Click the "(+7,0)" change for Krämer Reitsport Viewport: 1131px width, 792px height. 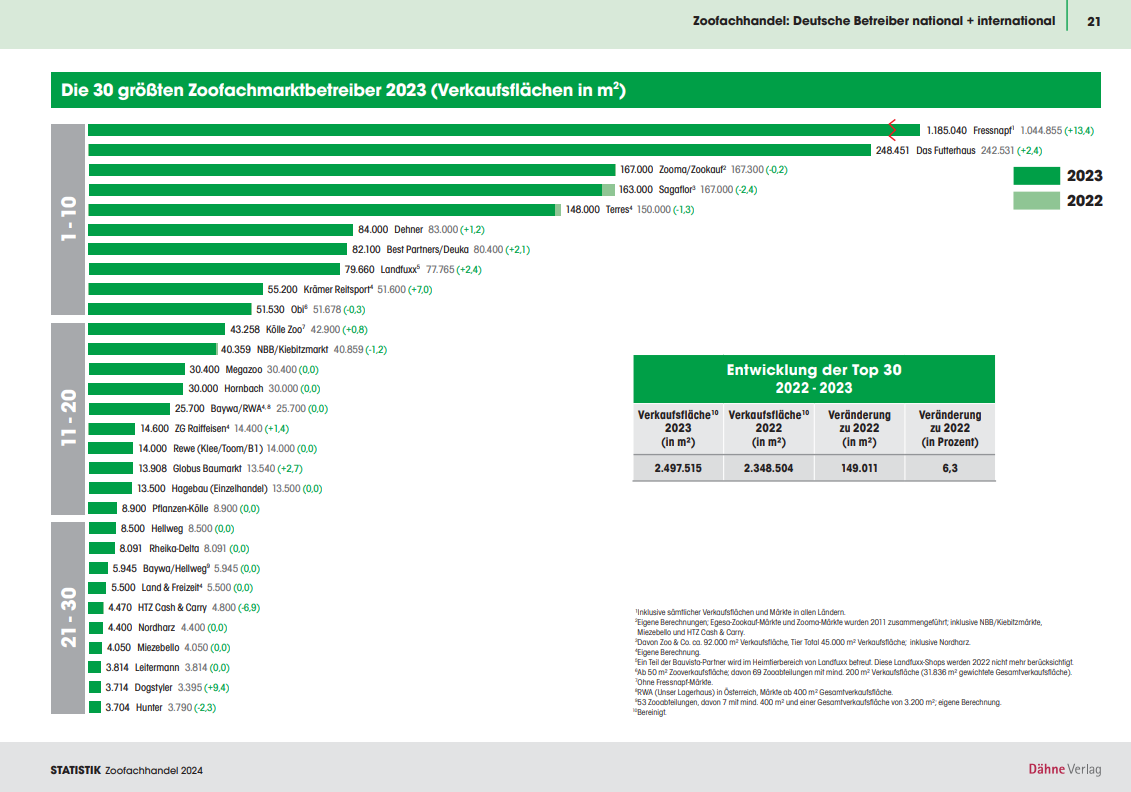tap(420, 290)
